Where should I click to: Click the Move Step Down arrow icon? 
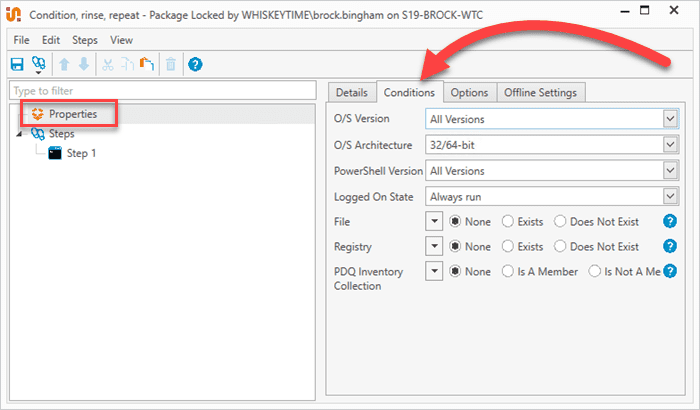84,64
